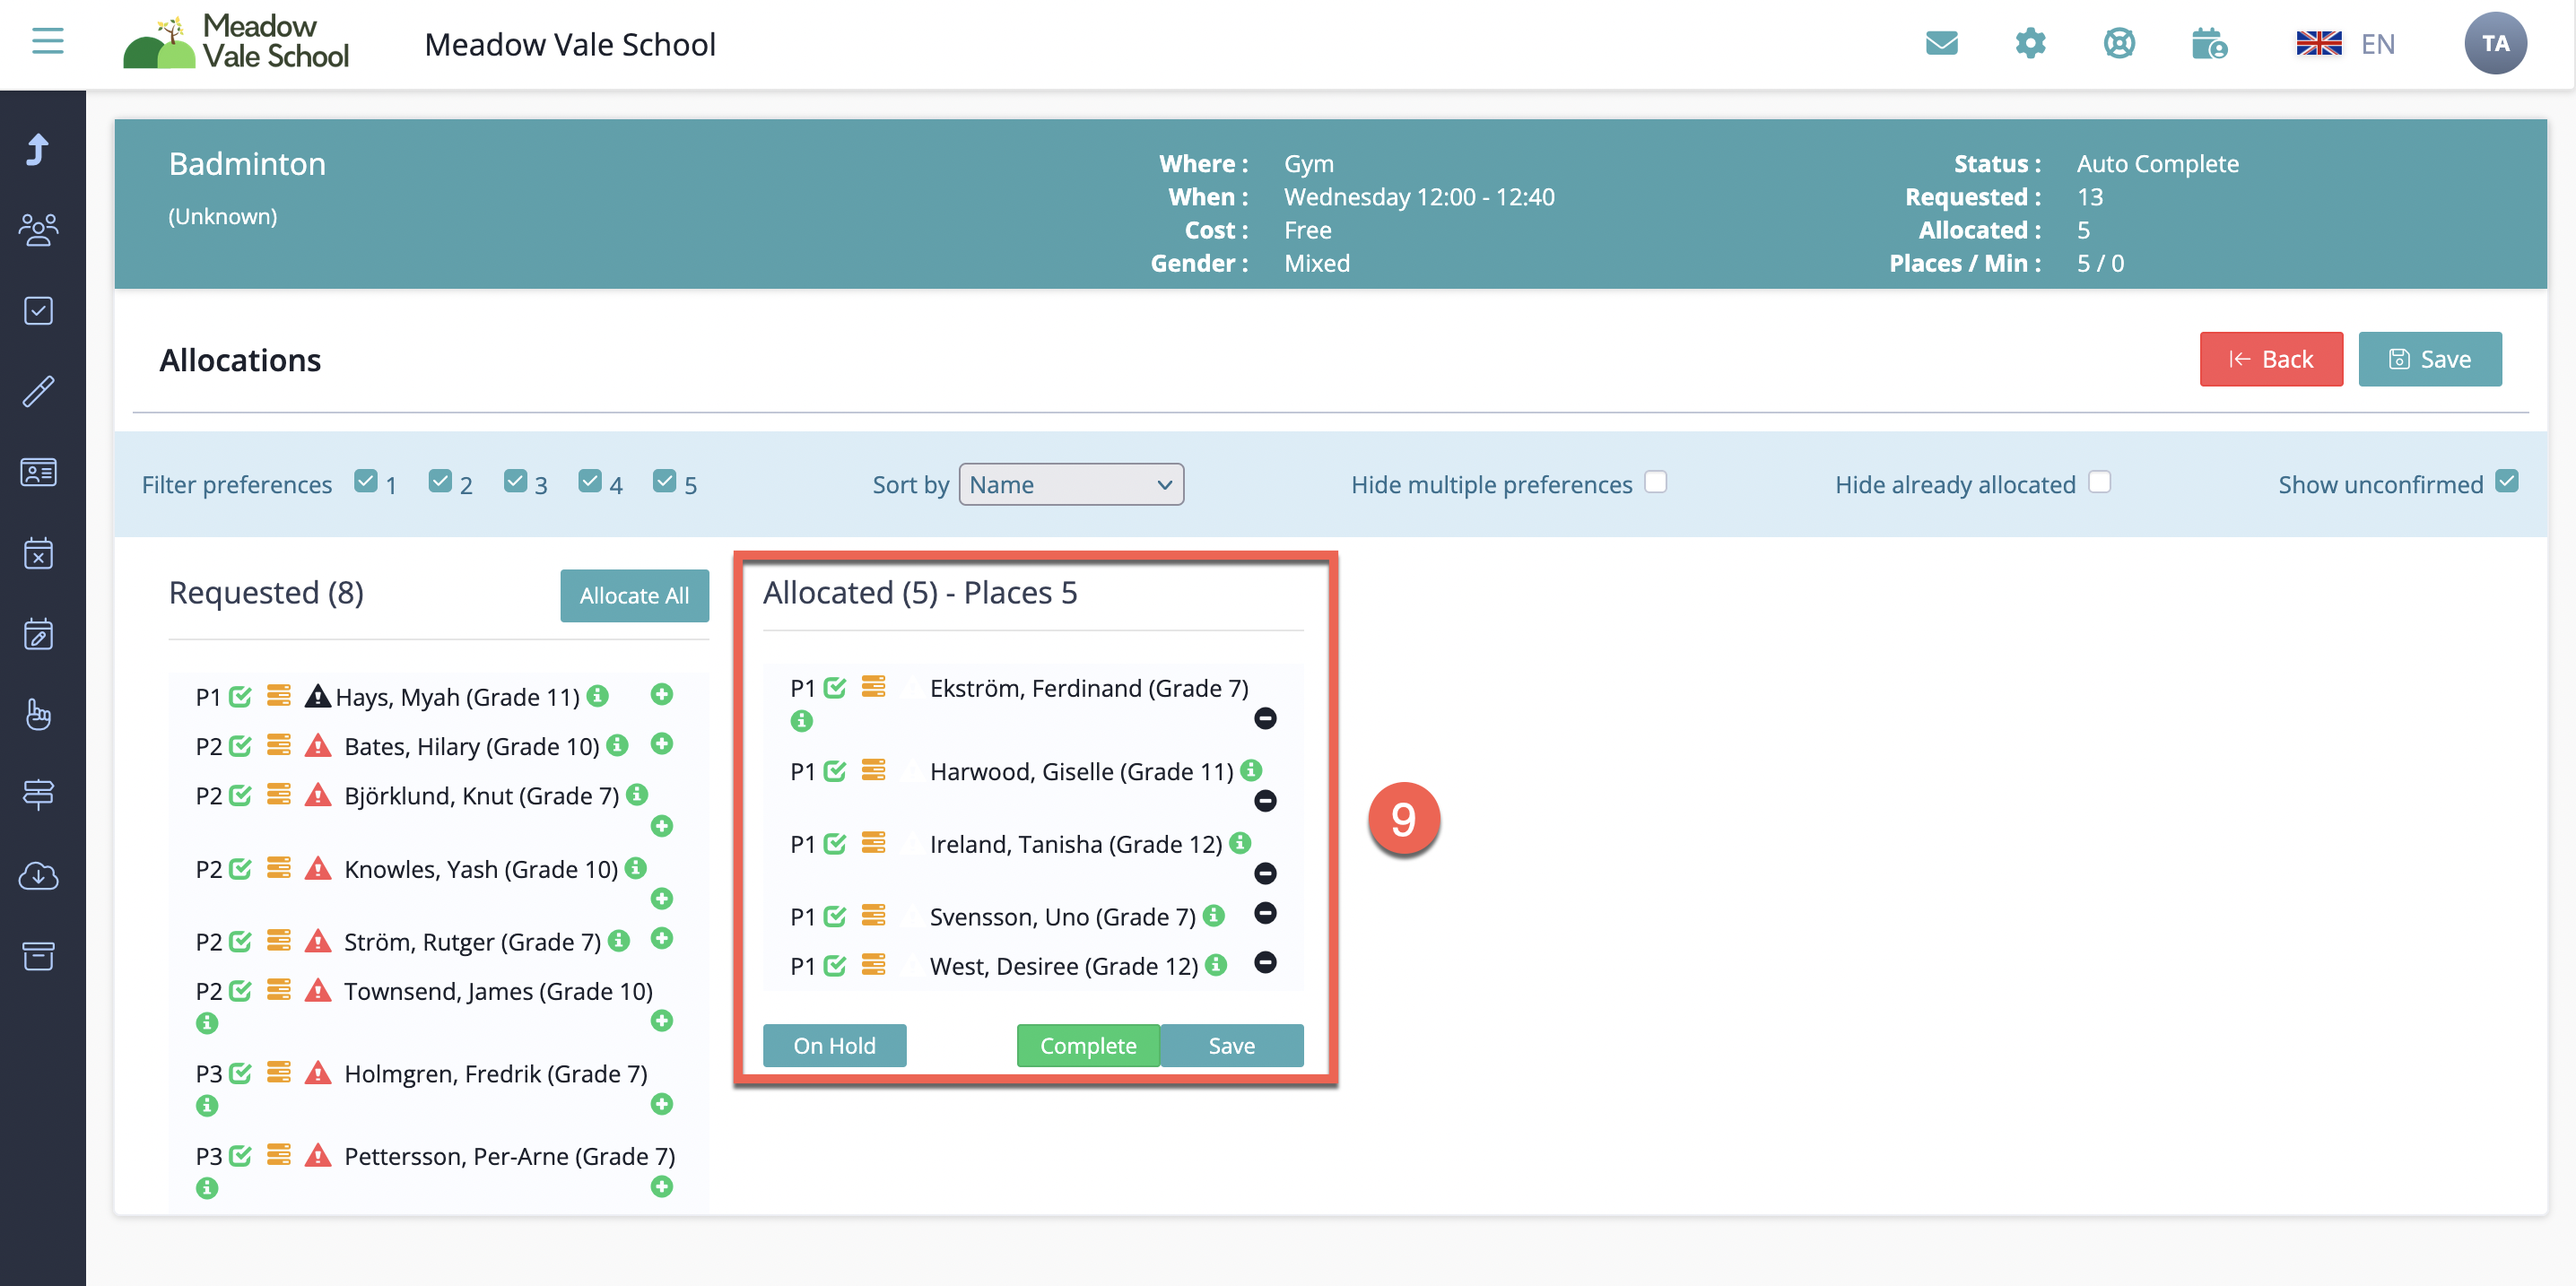Add Bates, Hilary with the plus icon

661,744
